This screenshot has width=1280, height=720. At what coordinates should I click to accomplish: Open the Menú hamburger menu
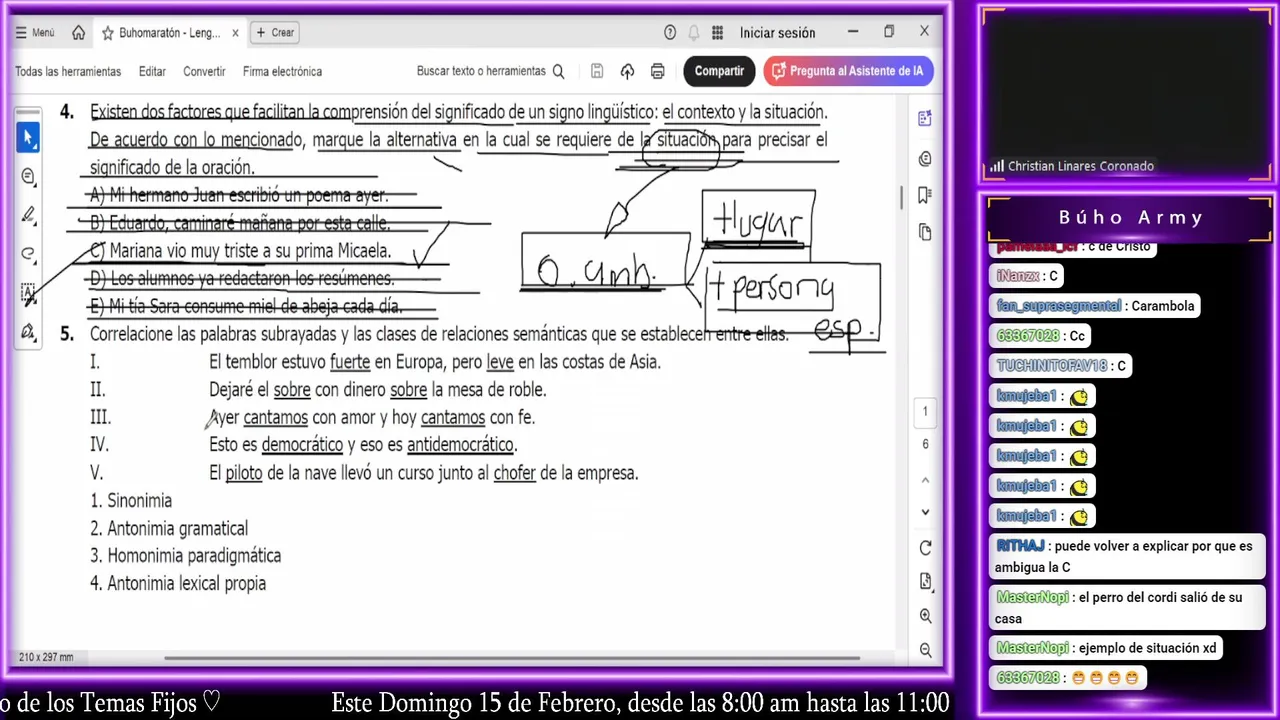click(35, 33)
